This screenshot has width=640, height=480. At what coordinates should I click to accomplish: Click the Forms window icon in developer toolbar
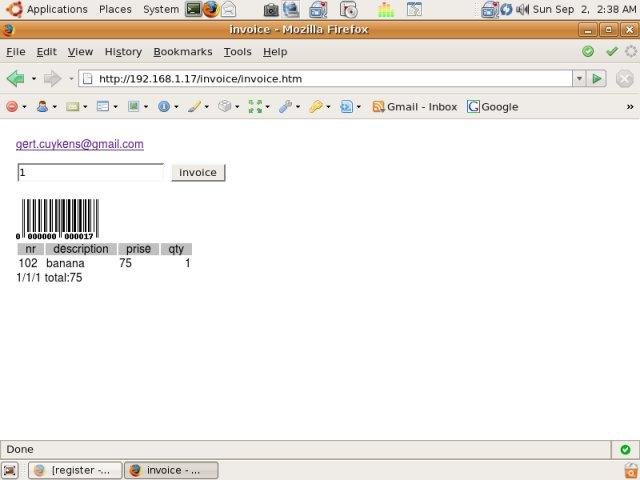point(103,107)
